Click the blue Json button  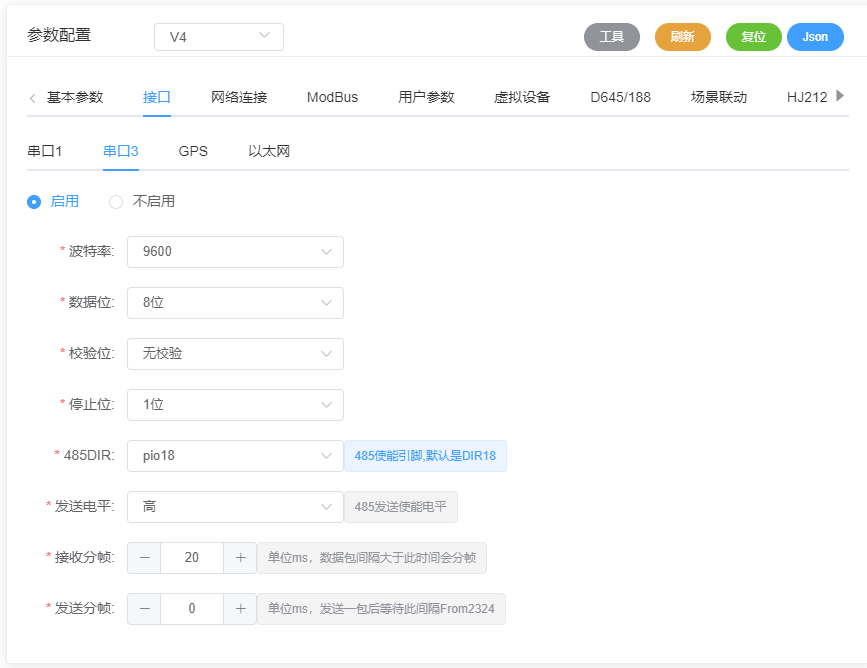click(x=815, y=37)
